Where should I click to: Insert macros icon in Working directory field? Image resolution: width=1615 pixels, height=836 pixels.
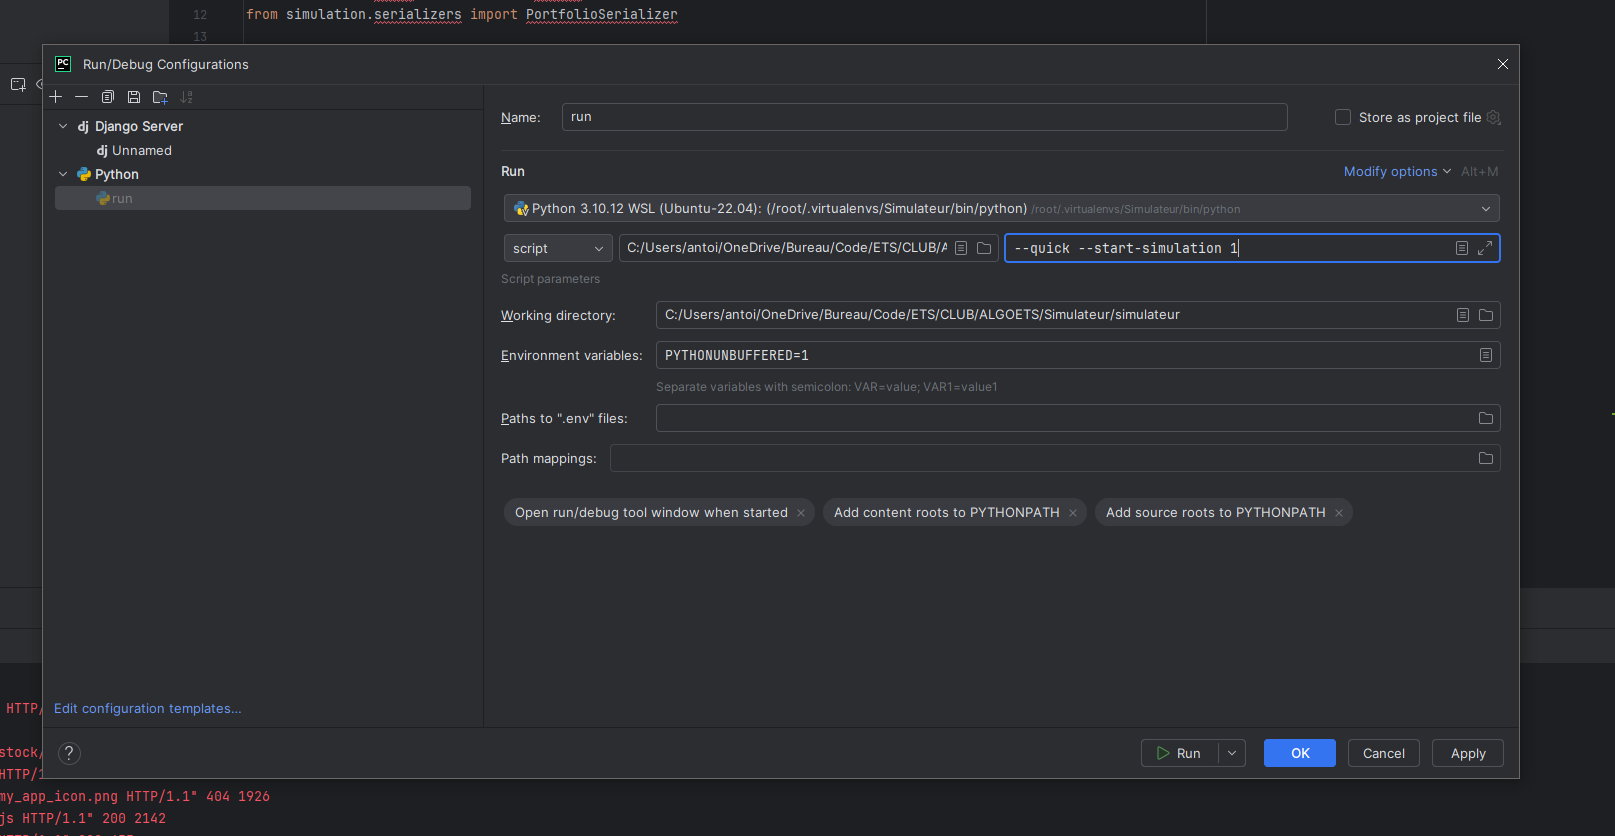1463,315
